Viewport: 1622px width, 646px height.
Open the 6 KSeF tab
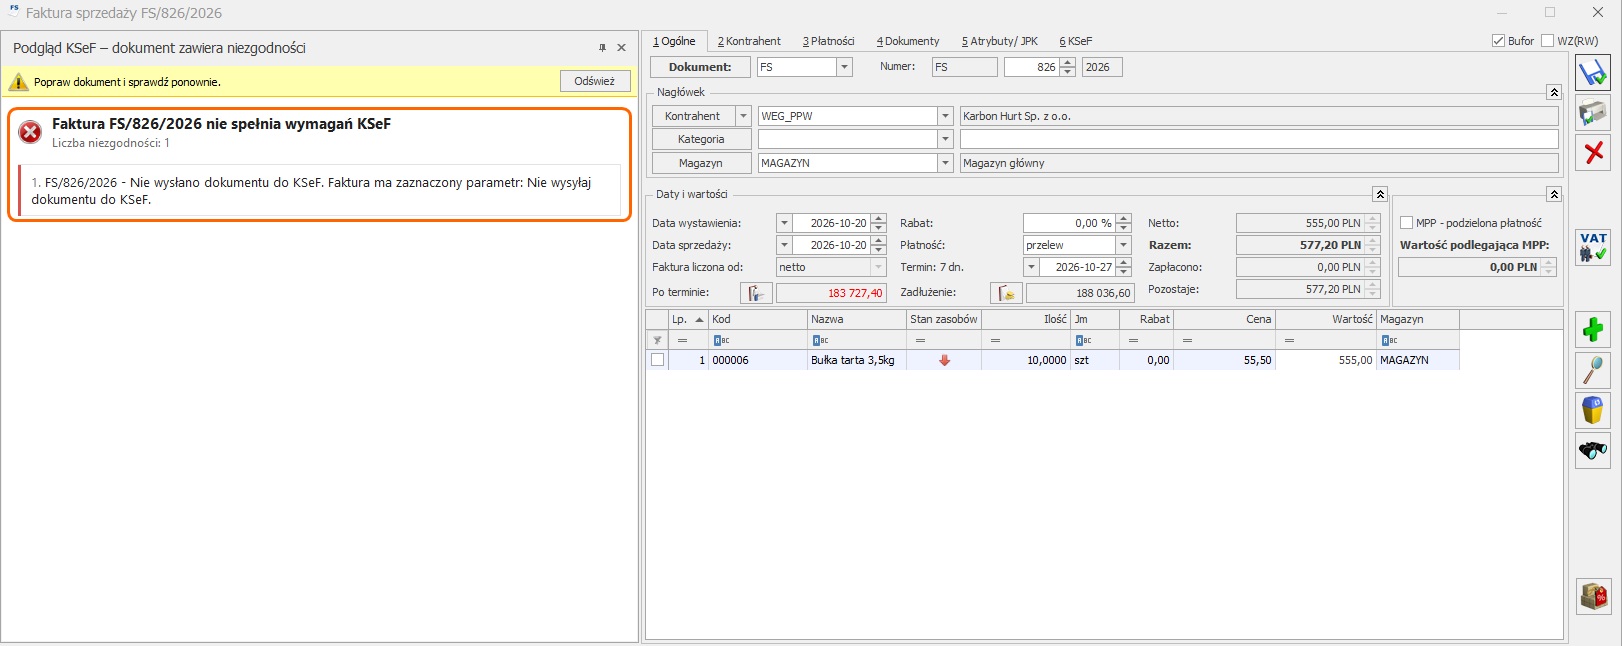click(1076, 41)
